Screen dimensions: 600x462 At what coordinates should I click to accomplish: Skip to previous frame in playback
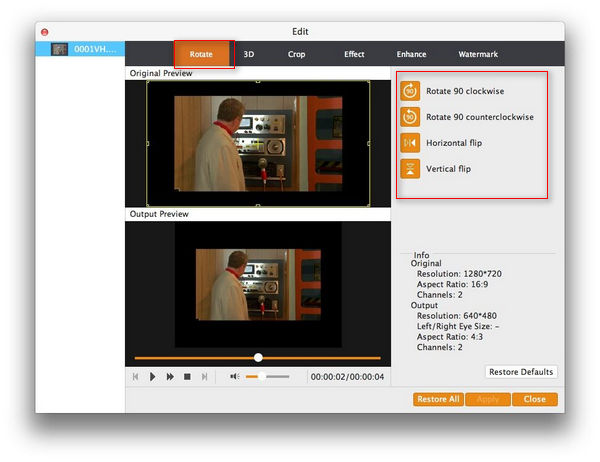tap(135, 377)
